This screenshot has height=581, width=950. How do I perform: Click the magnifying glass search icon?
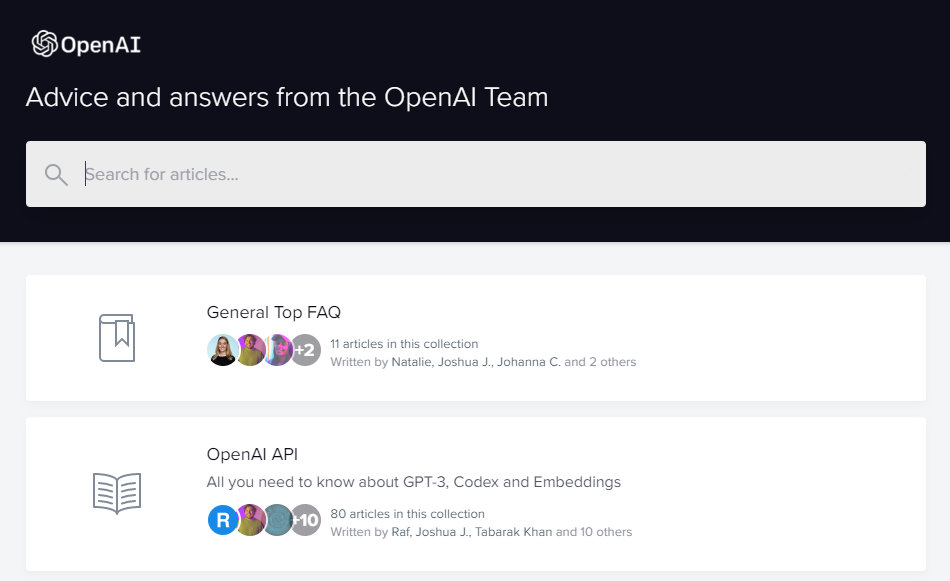tap(56, 175)
